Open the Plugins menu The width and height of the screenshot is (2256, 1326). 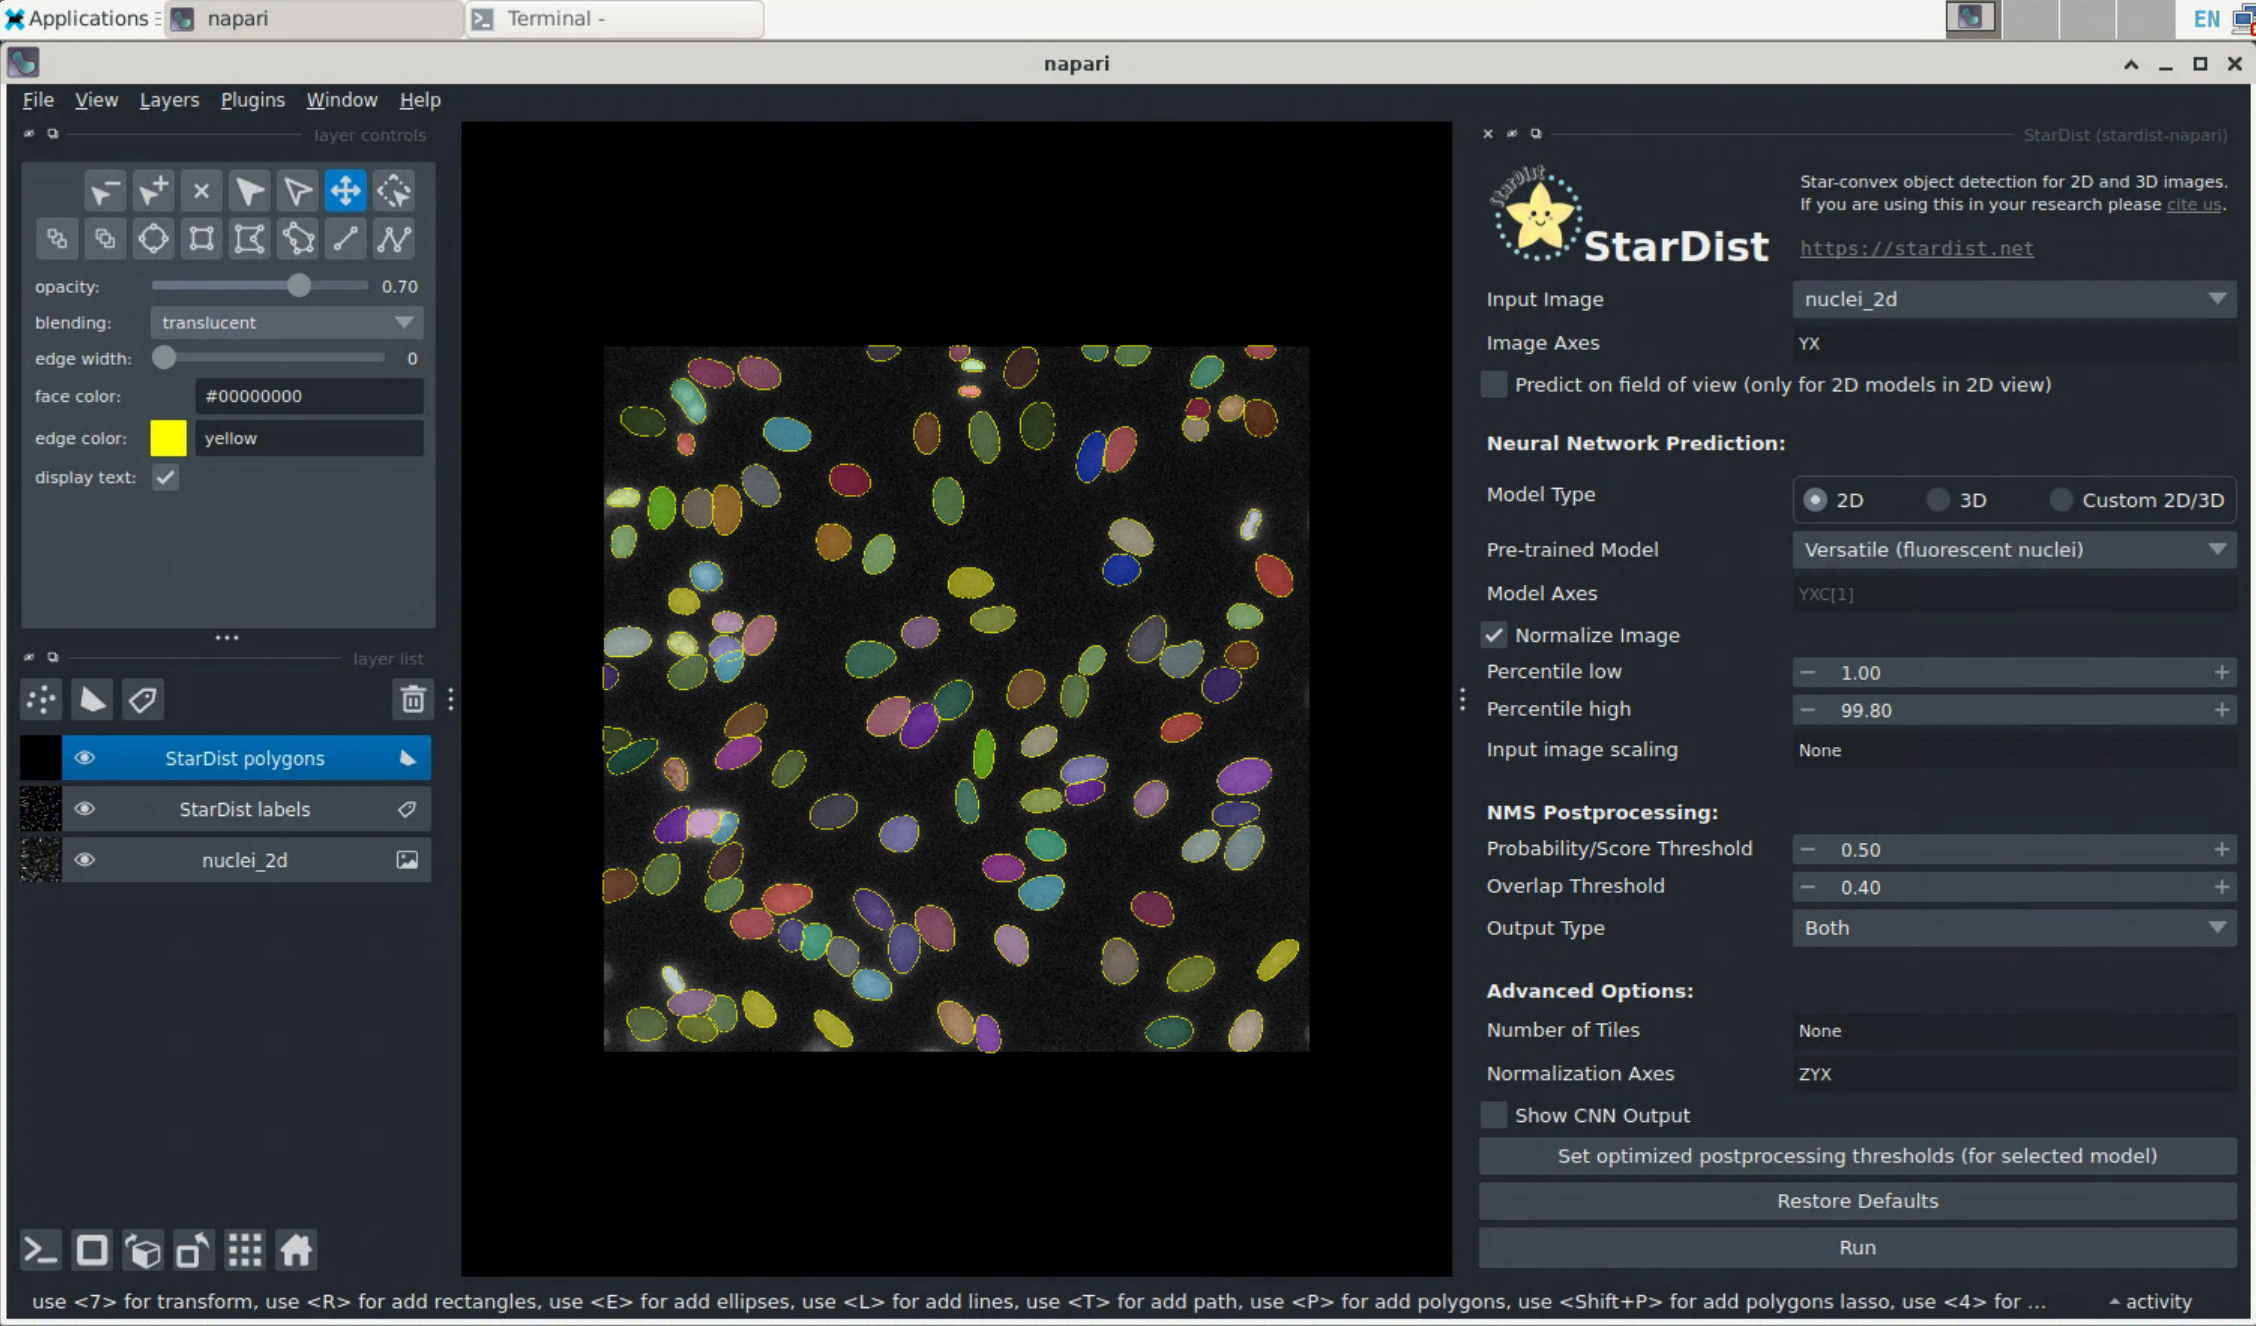point(252,100)
